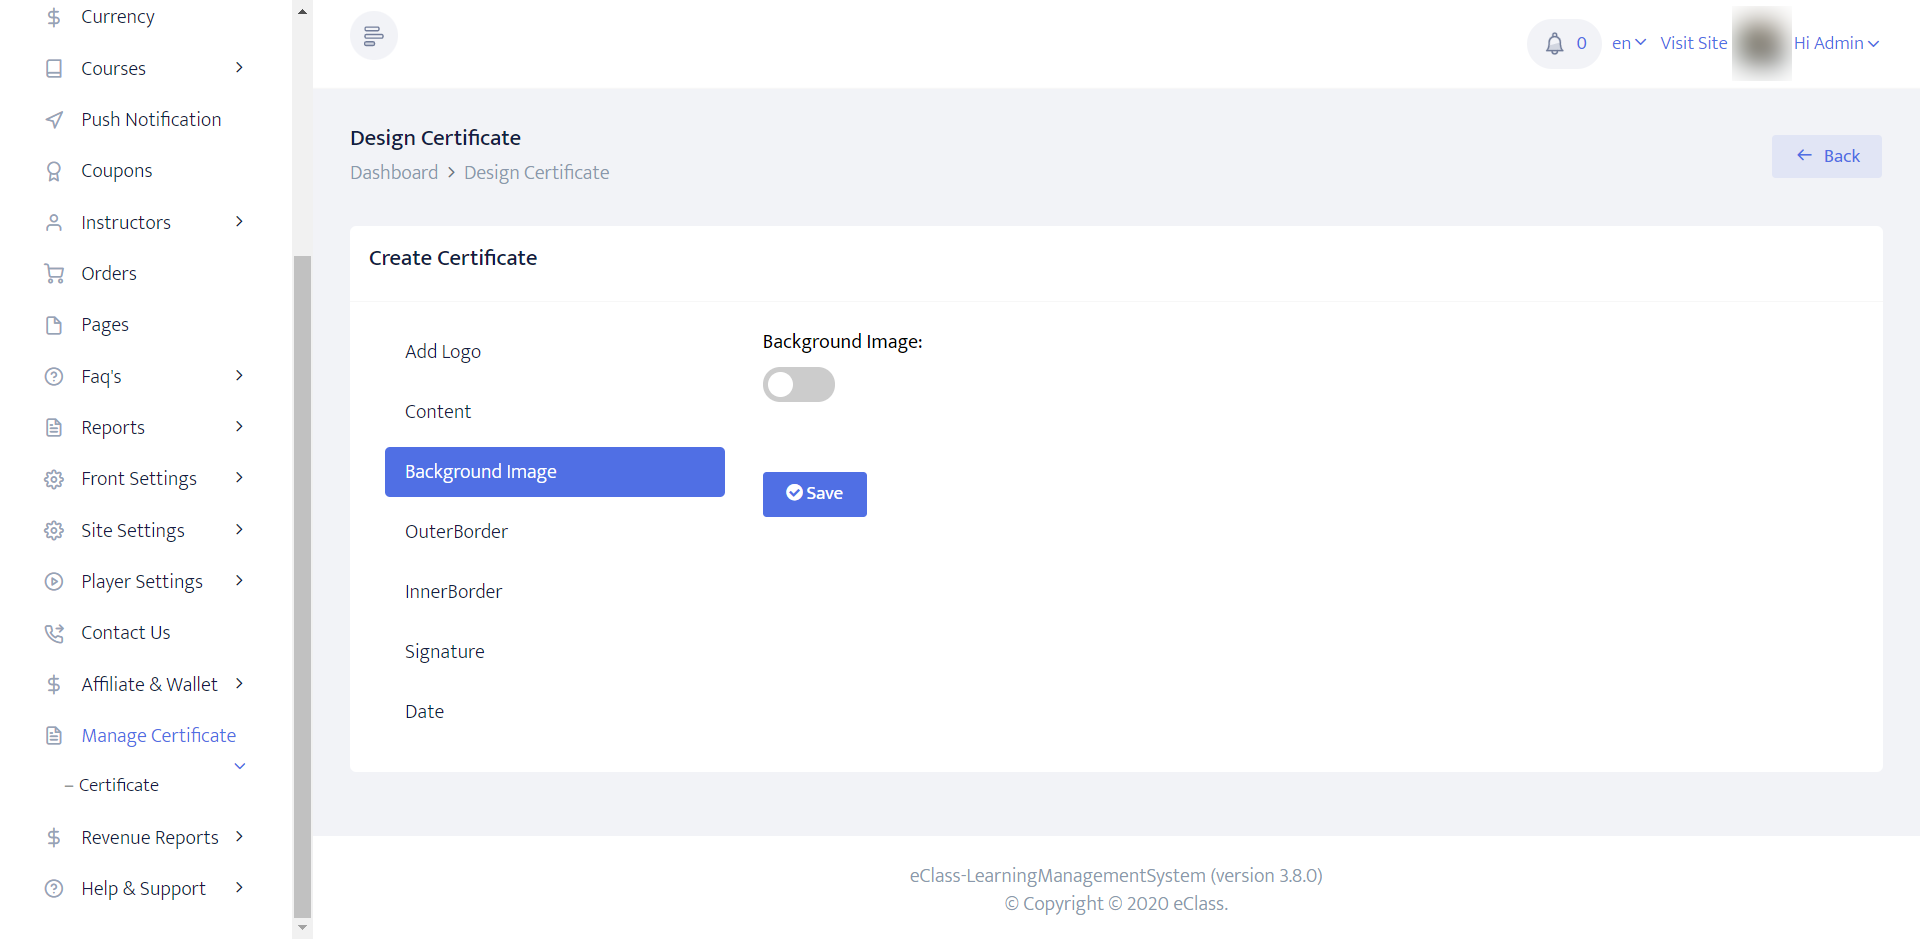Click the Coupons badge icon

pyautogui.click(x=54, y=172)
